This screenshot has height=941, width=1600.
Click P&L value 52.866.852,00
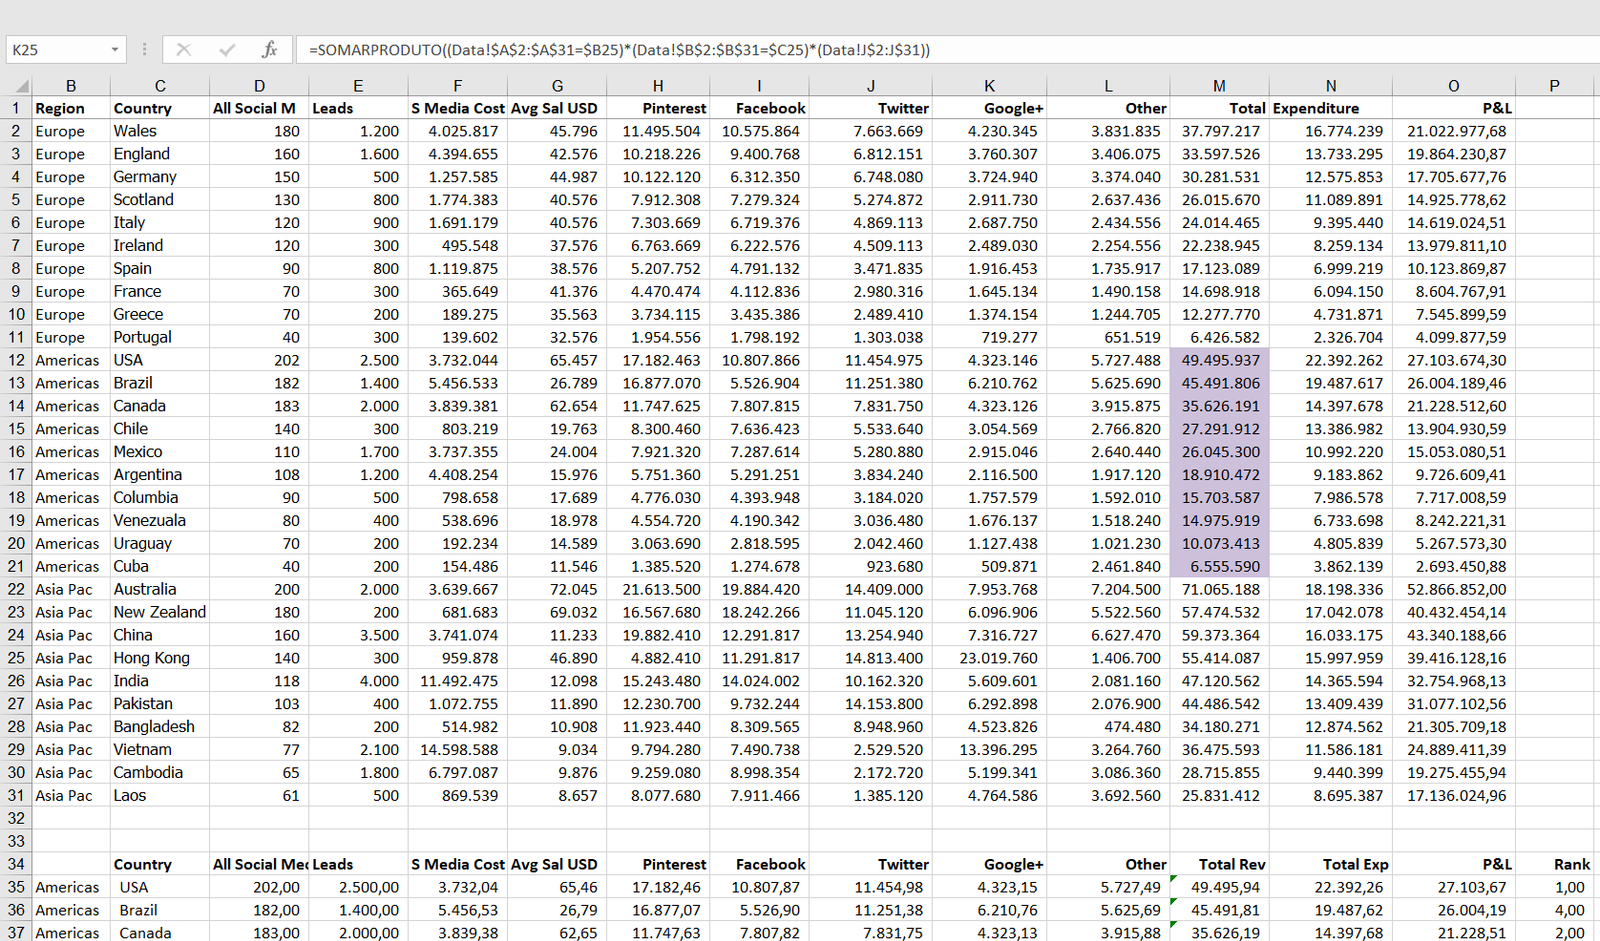pyautogui.click(x=1456, y=589)
